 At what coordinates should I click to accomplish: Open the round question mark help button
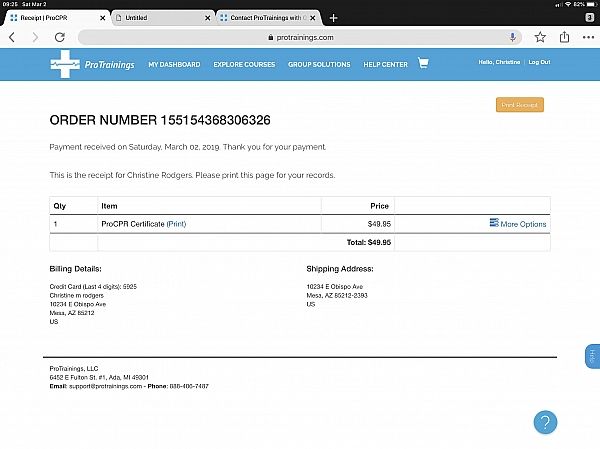(x=545, y=422)
